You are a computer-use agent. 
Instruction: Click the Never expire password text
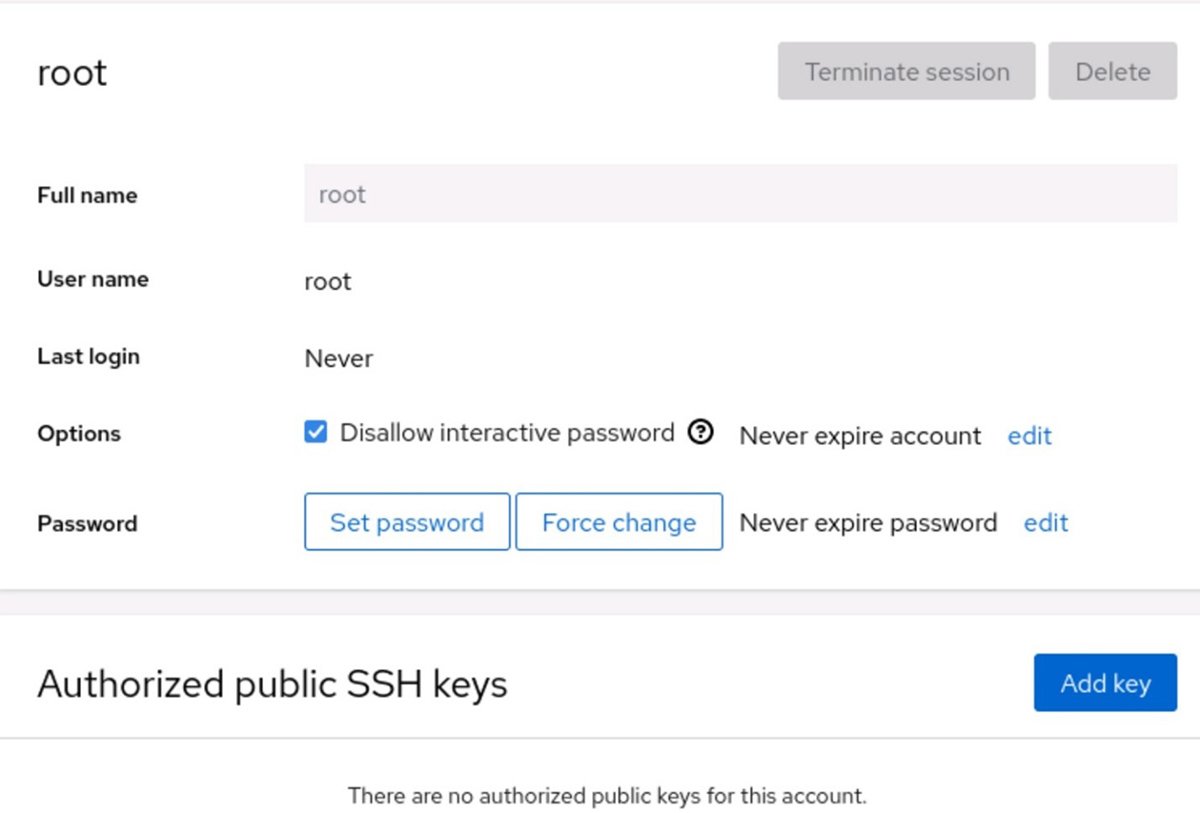point(868,523)
